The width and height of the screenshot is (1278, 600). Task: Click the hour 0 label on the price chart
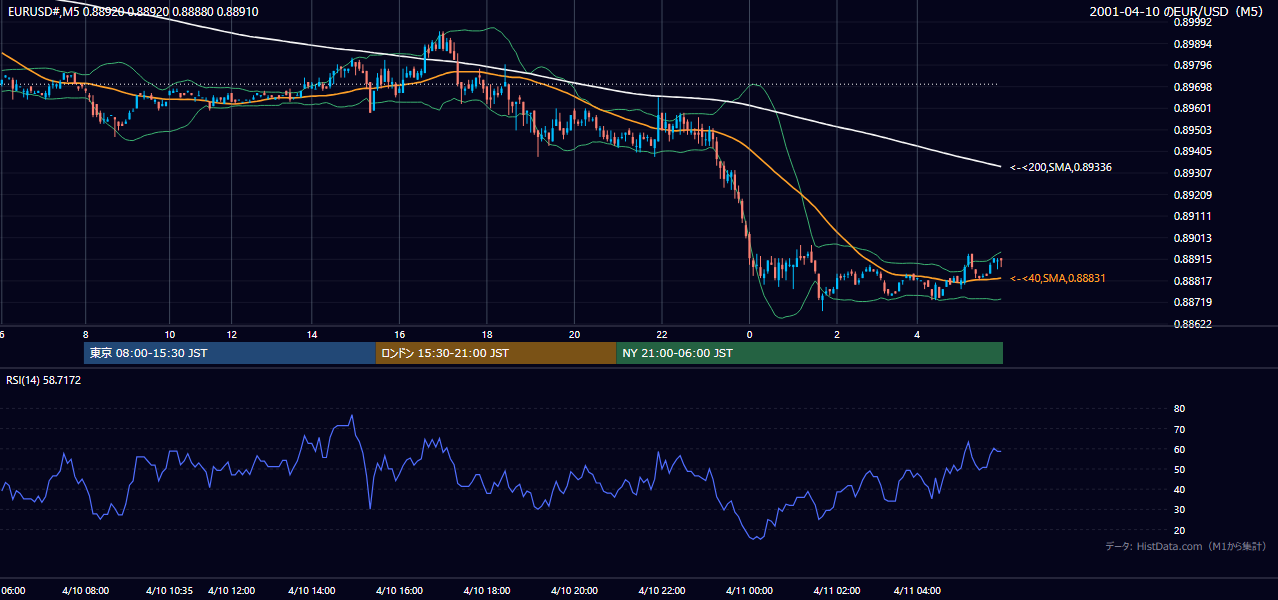(749, 334)
